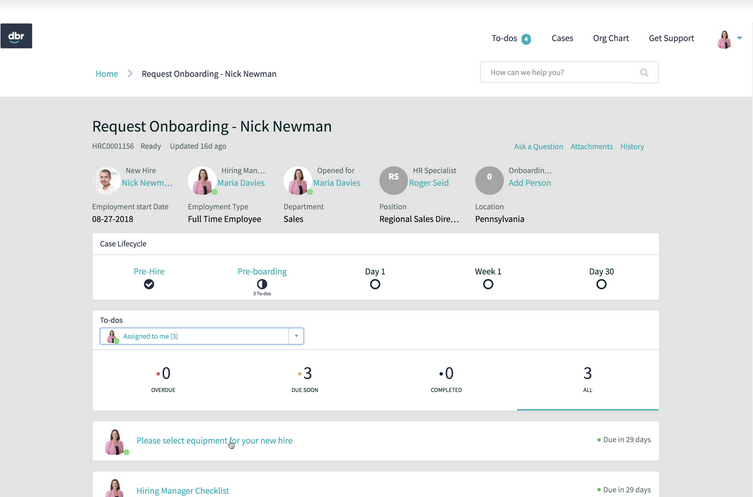Screen dimensions: 753x497
Task: Select the Pre-Hire lifecycle stage
Action: click(149, 271)
